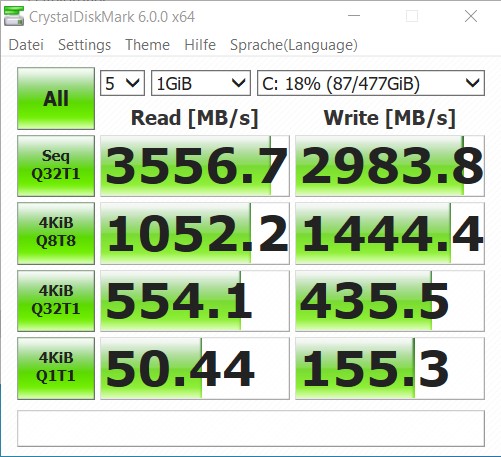Start the 4KiB Q32T1 test
Viewport: 501px width, 457px height.
(x=56, y=301)
